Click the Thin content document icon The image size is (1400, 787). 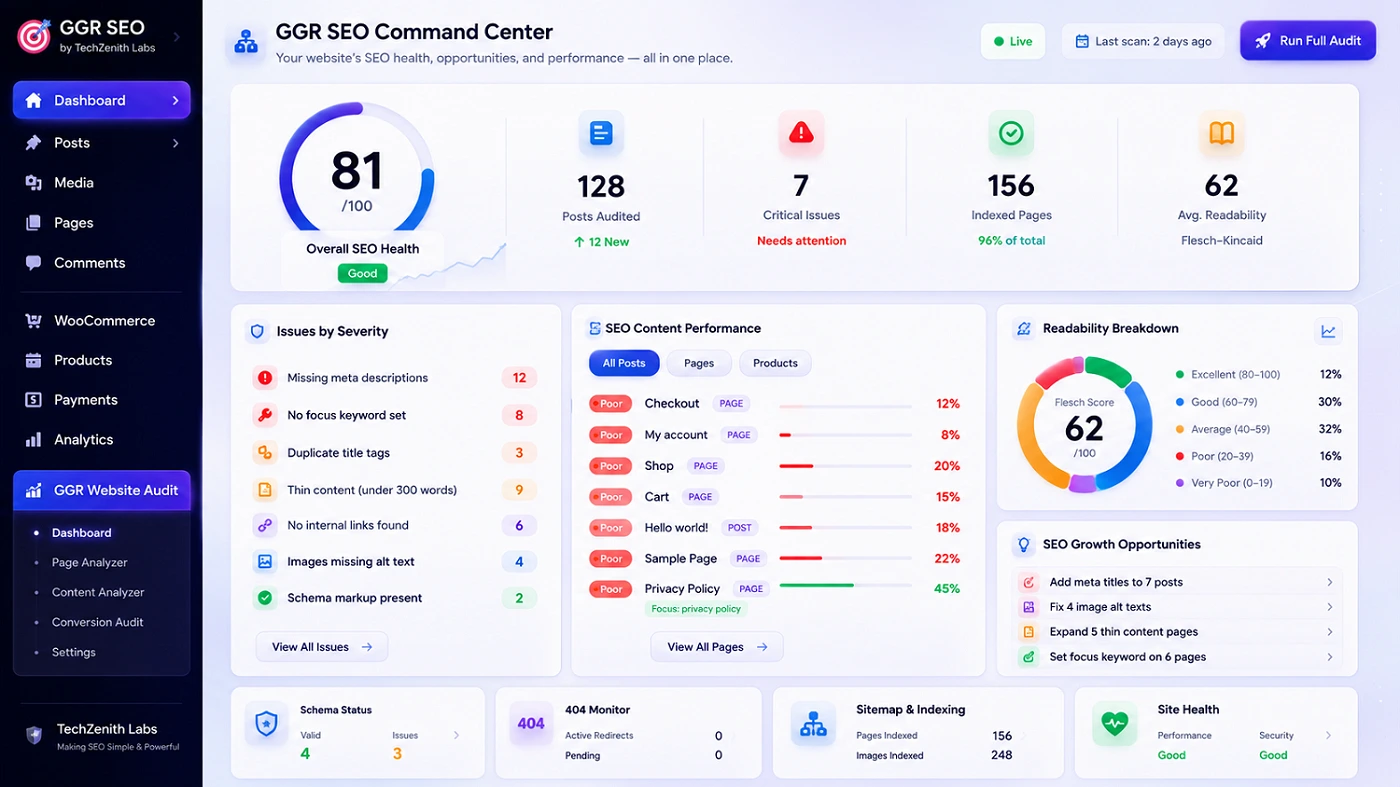click(265, 490)
